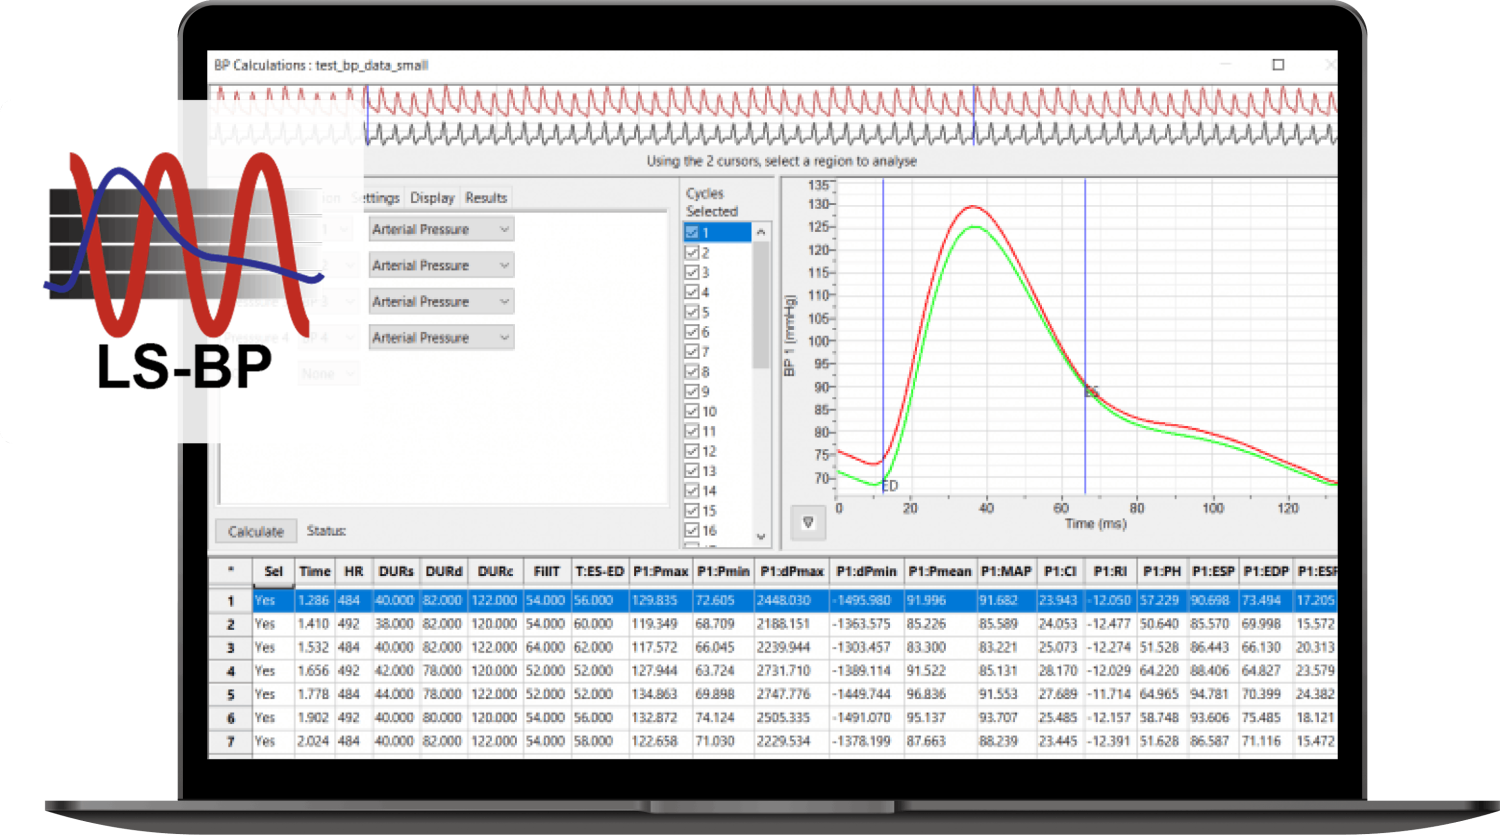Click Pmax value 119.349
This screenshot has width=1500, height=835.
[653, 624]
